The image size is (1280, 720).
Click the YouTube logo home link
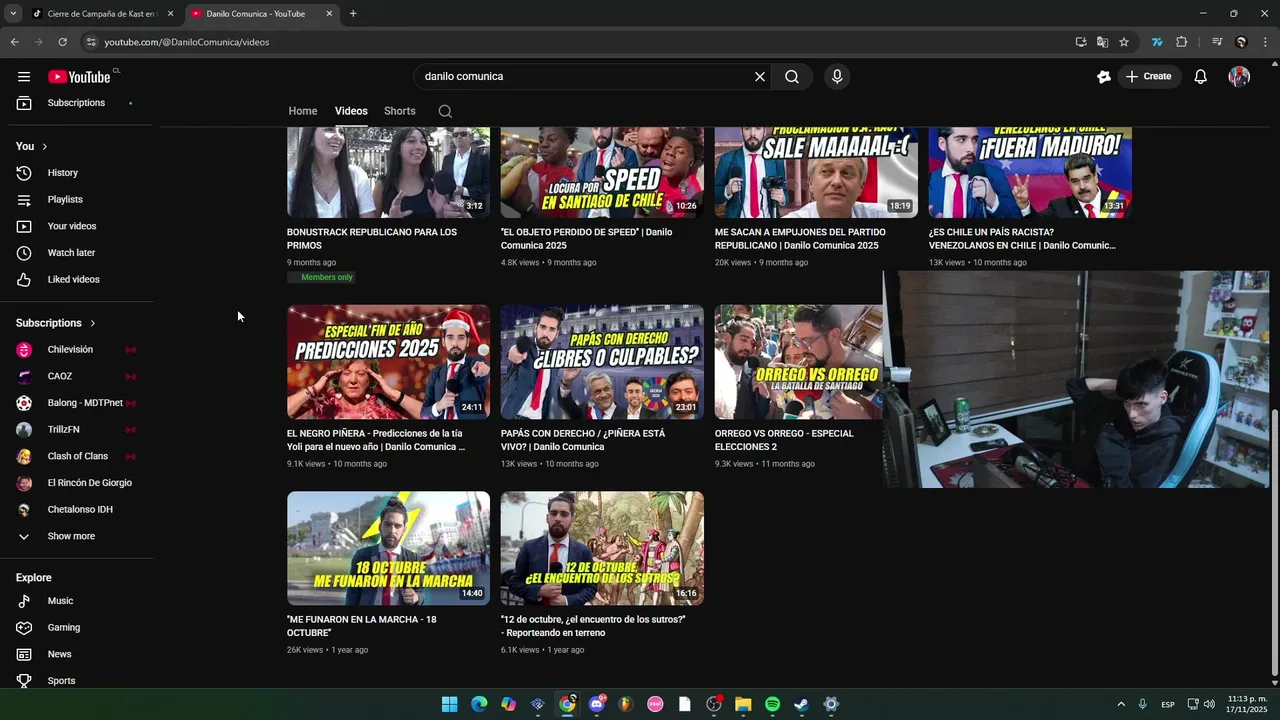point(80,77)
